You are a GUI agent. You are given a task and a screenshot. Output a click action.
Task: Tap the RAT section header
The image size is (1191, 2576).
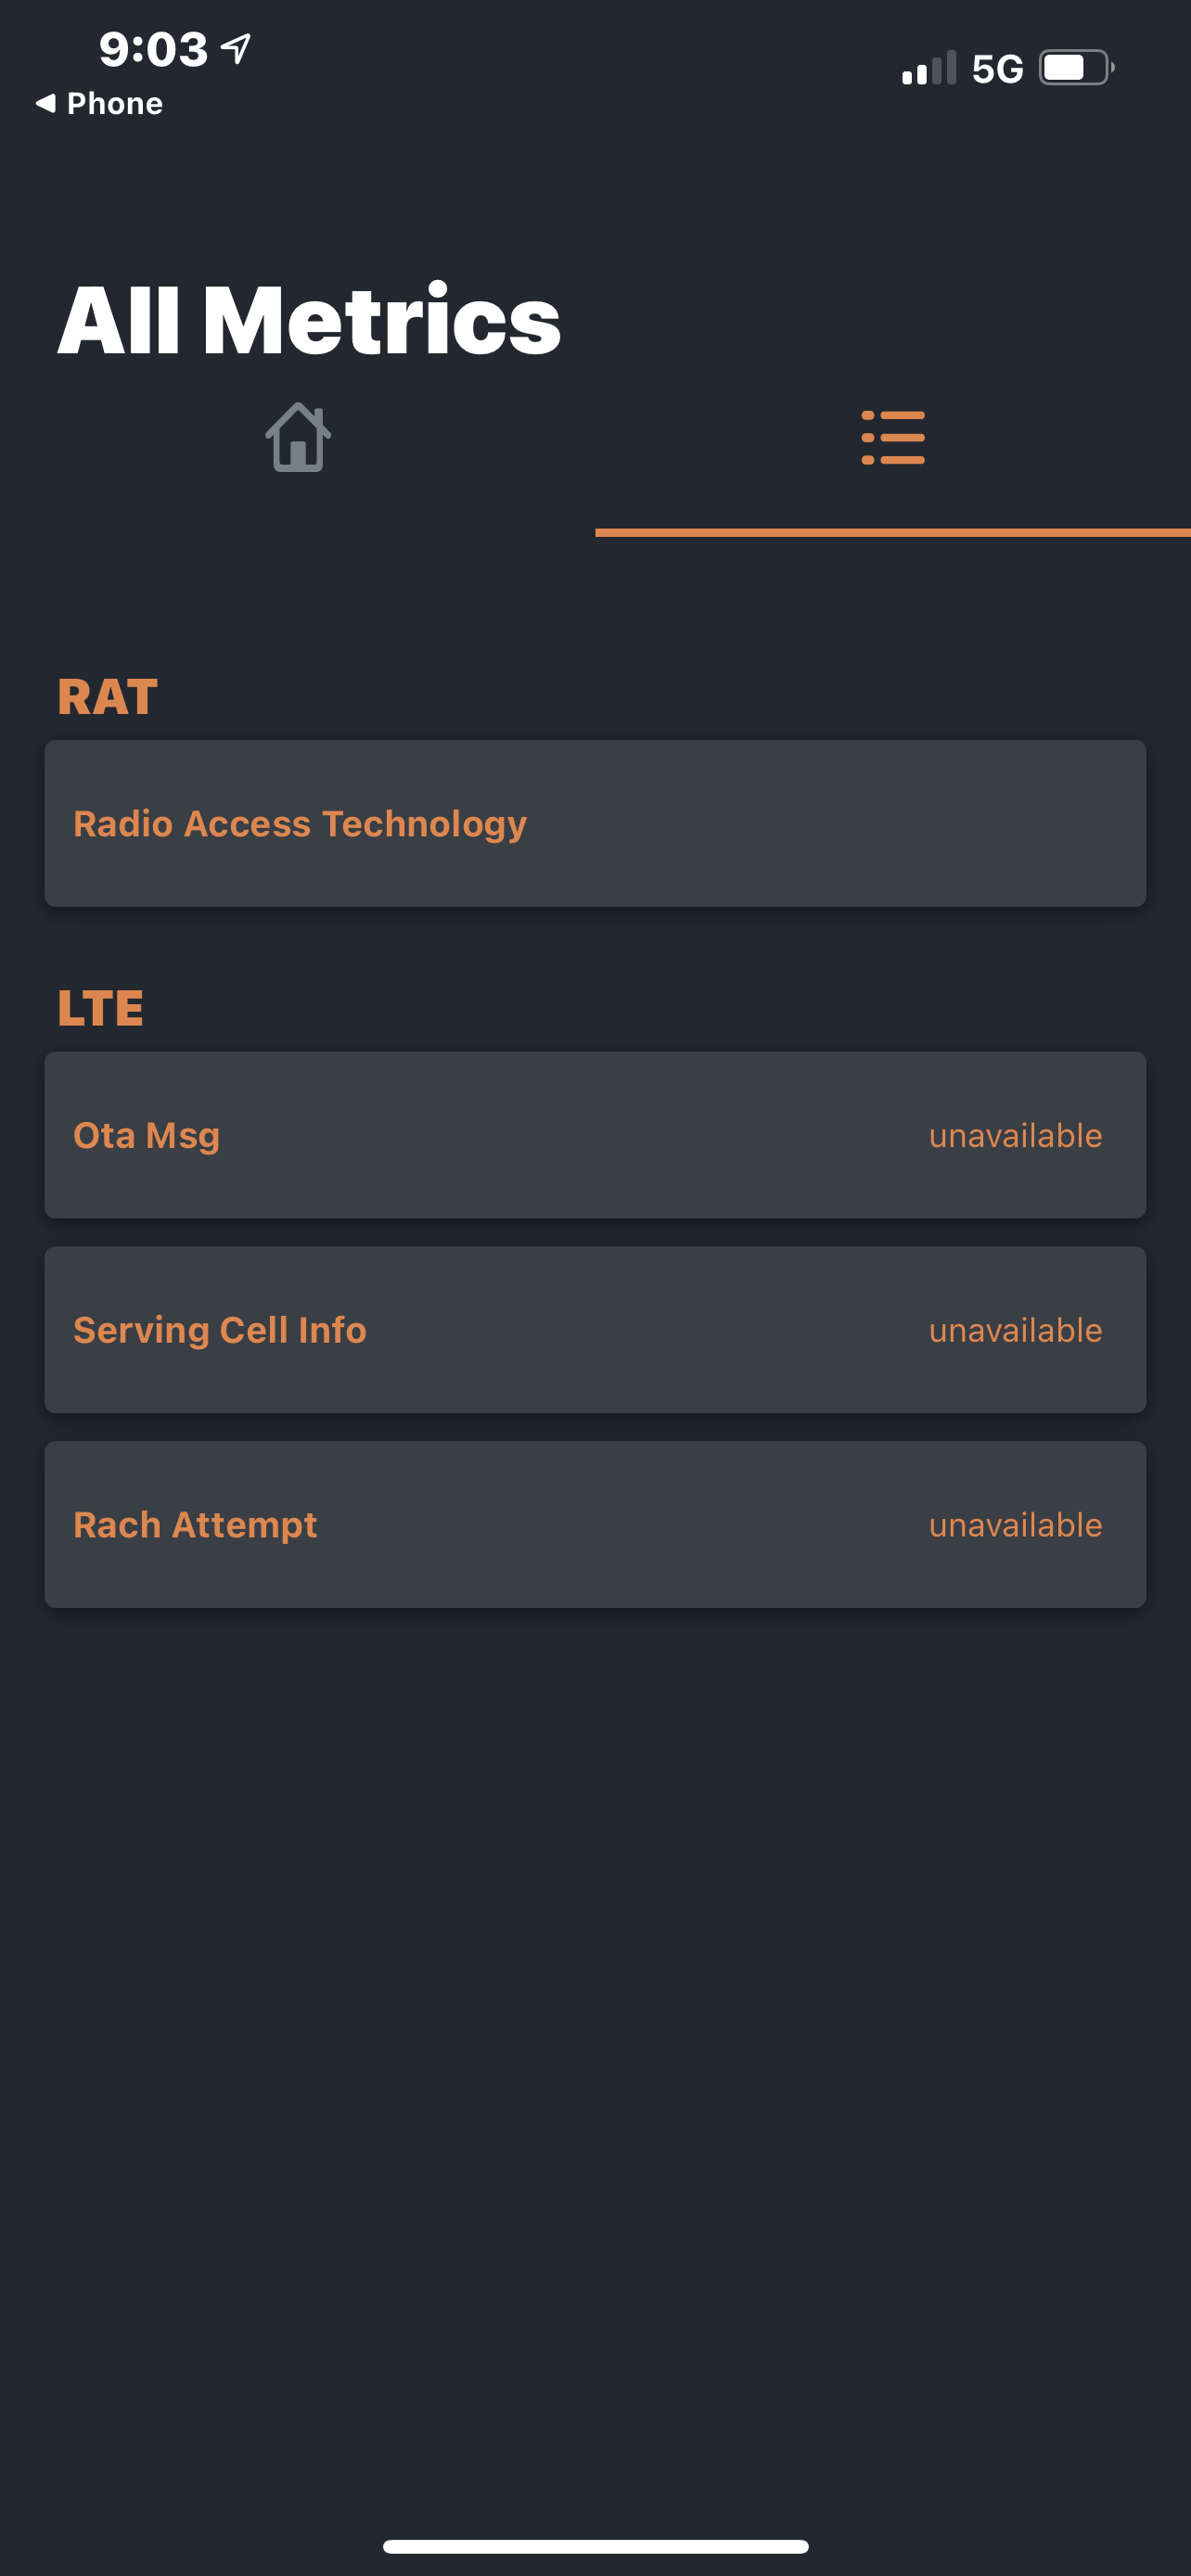point(107,696)
